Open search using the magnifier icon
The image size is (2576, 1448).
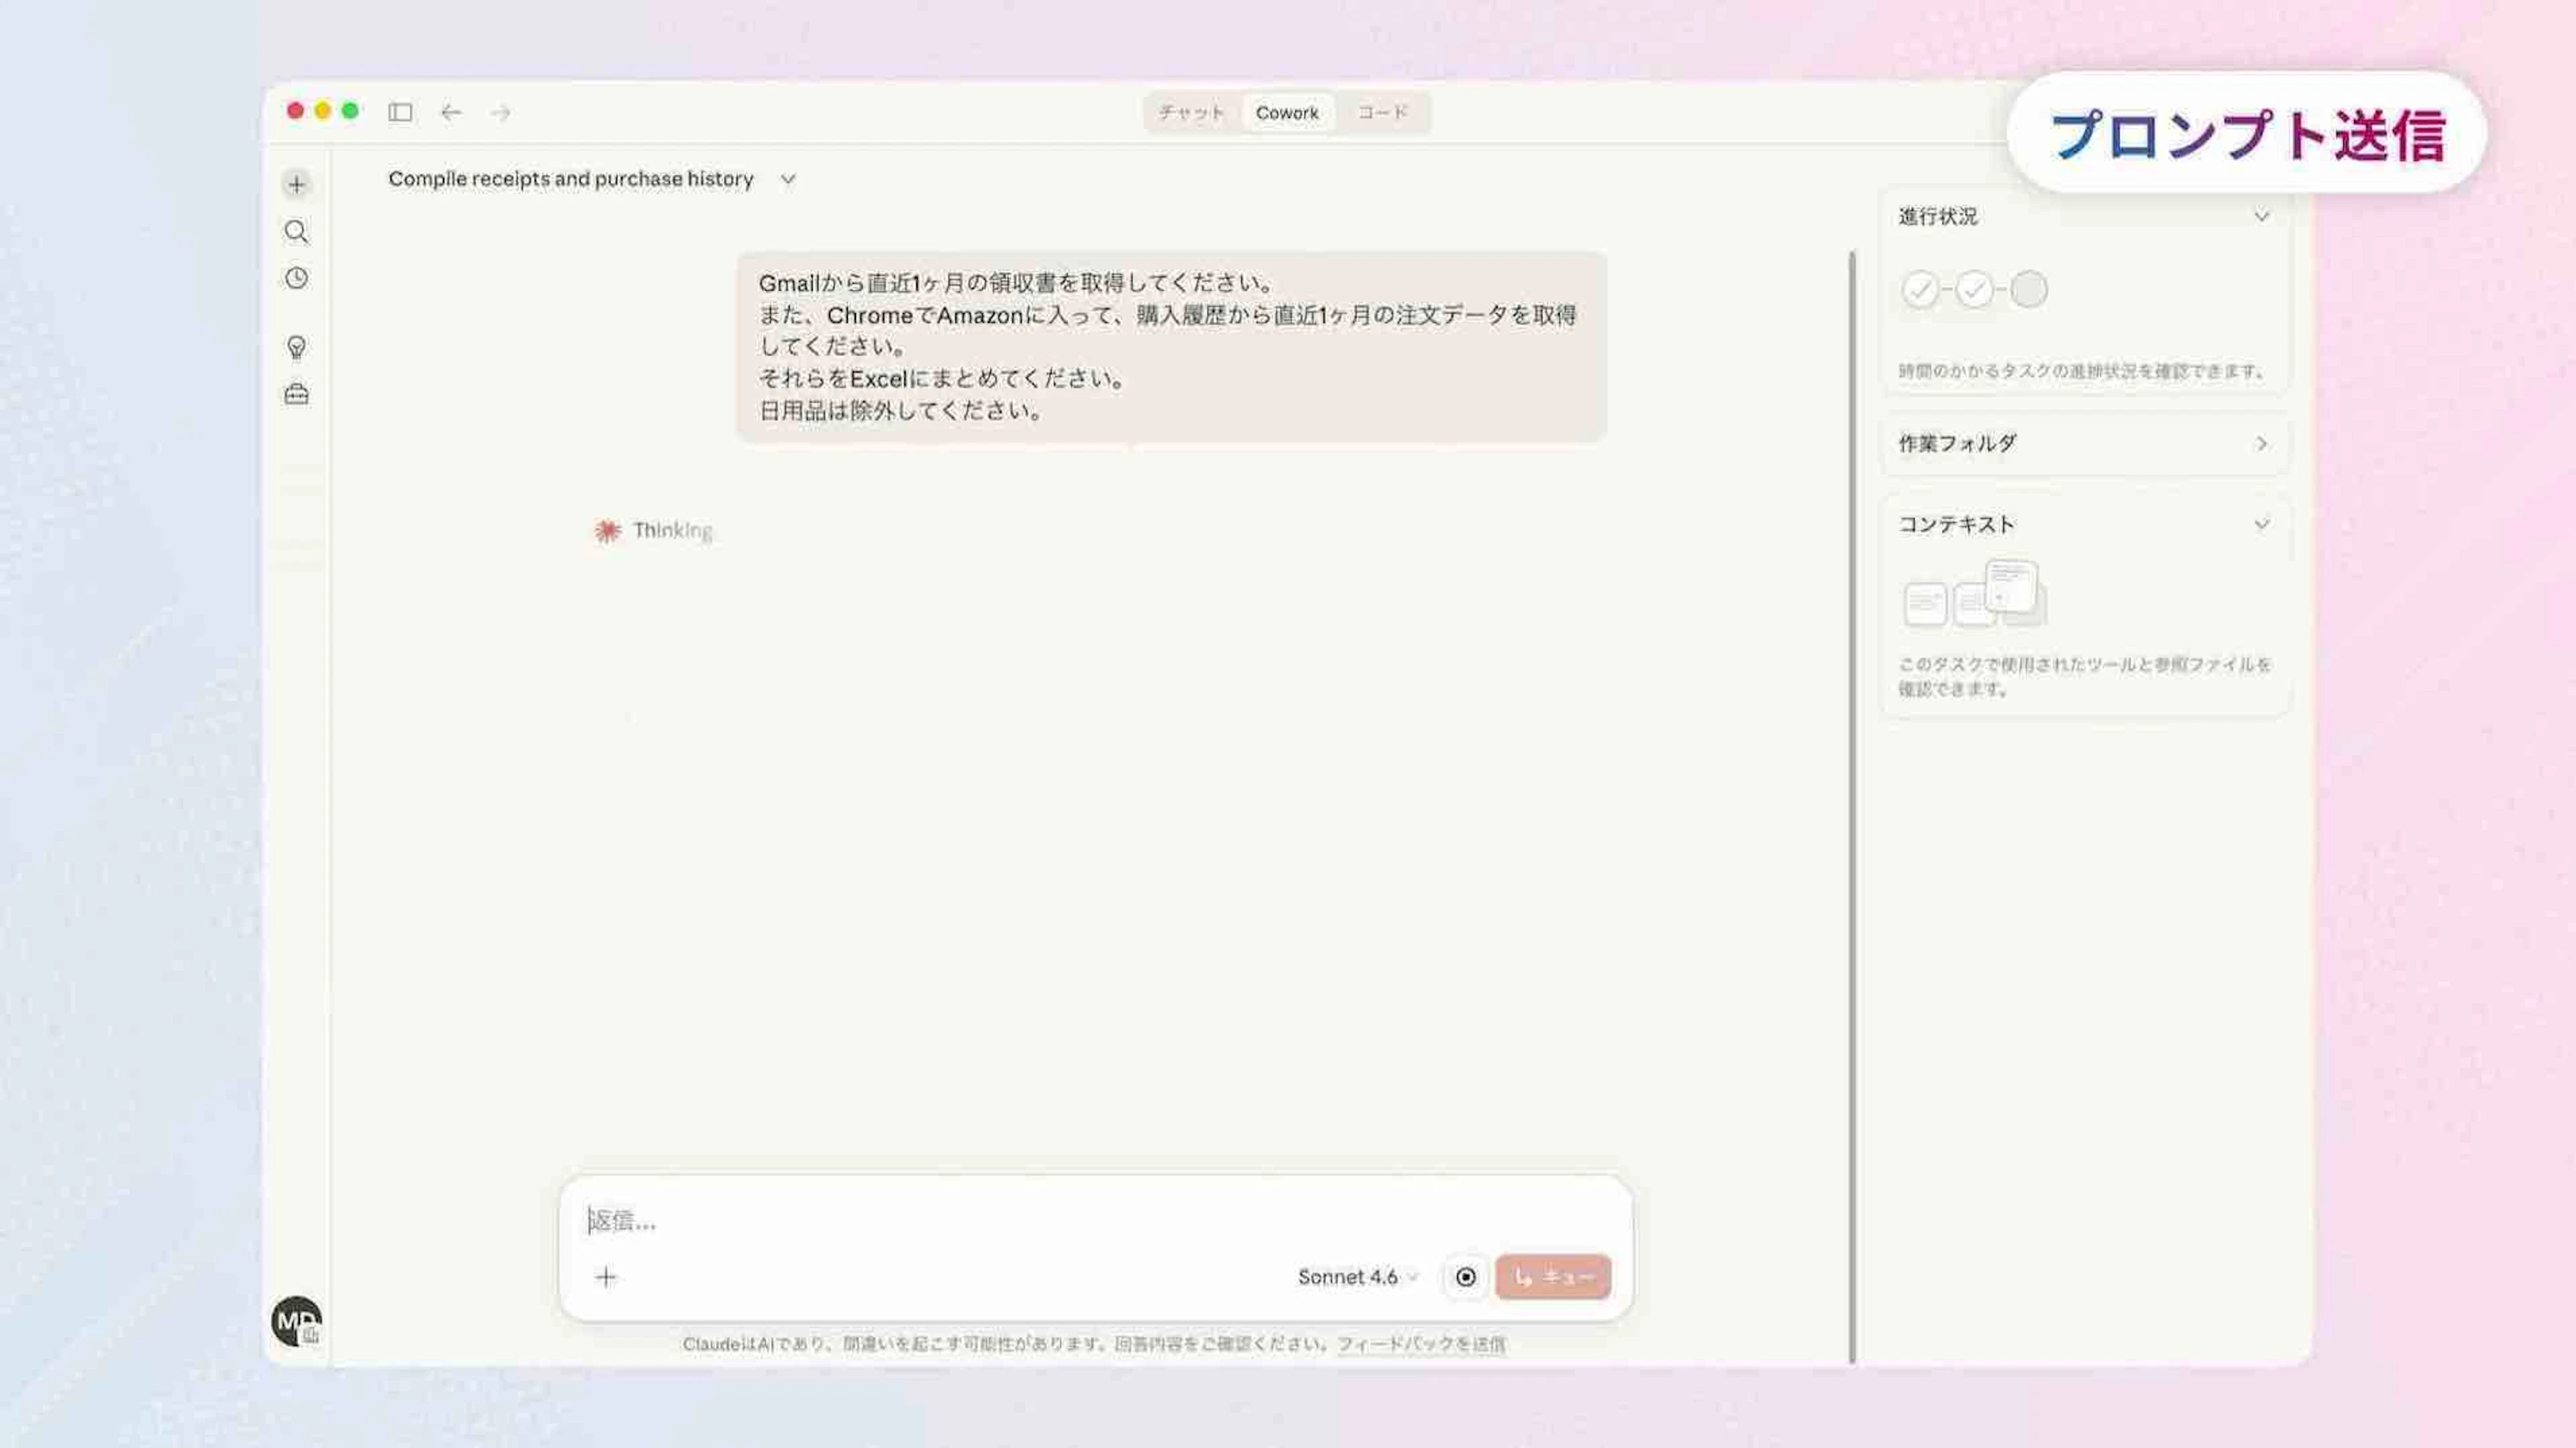296,232
